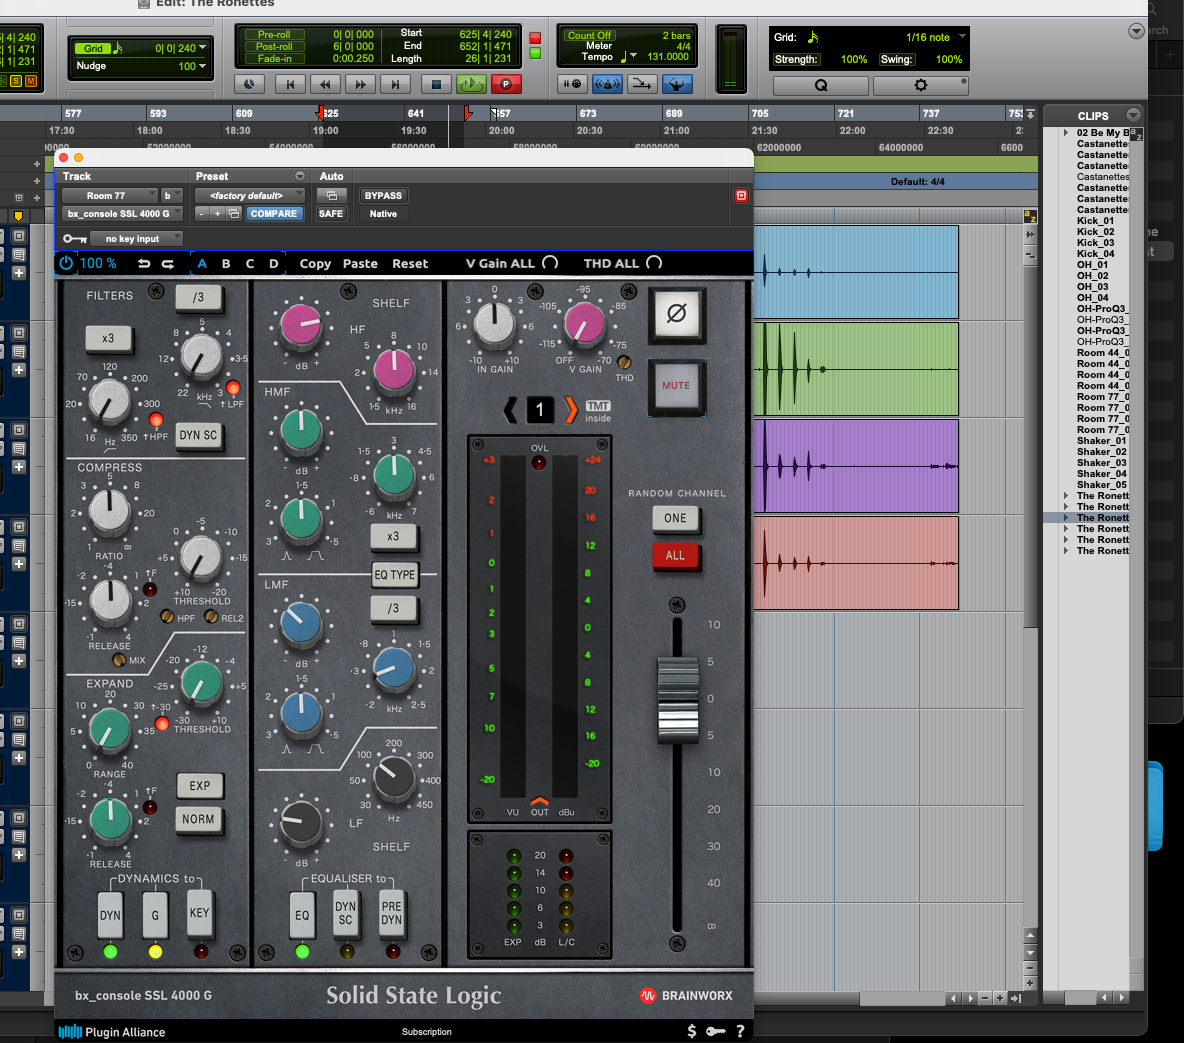The height and width of the screenshot is (1043, 1184).
Task: Click the quantize Q button
Action: coord(821,85)
